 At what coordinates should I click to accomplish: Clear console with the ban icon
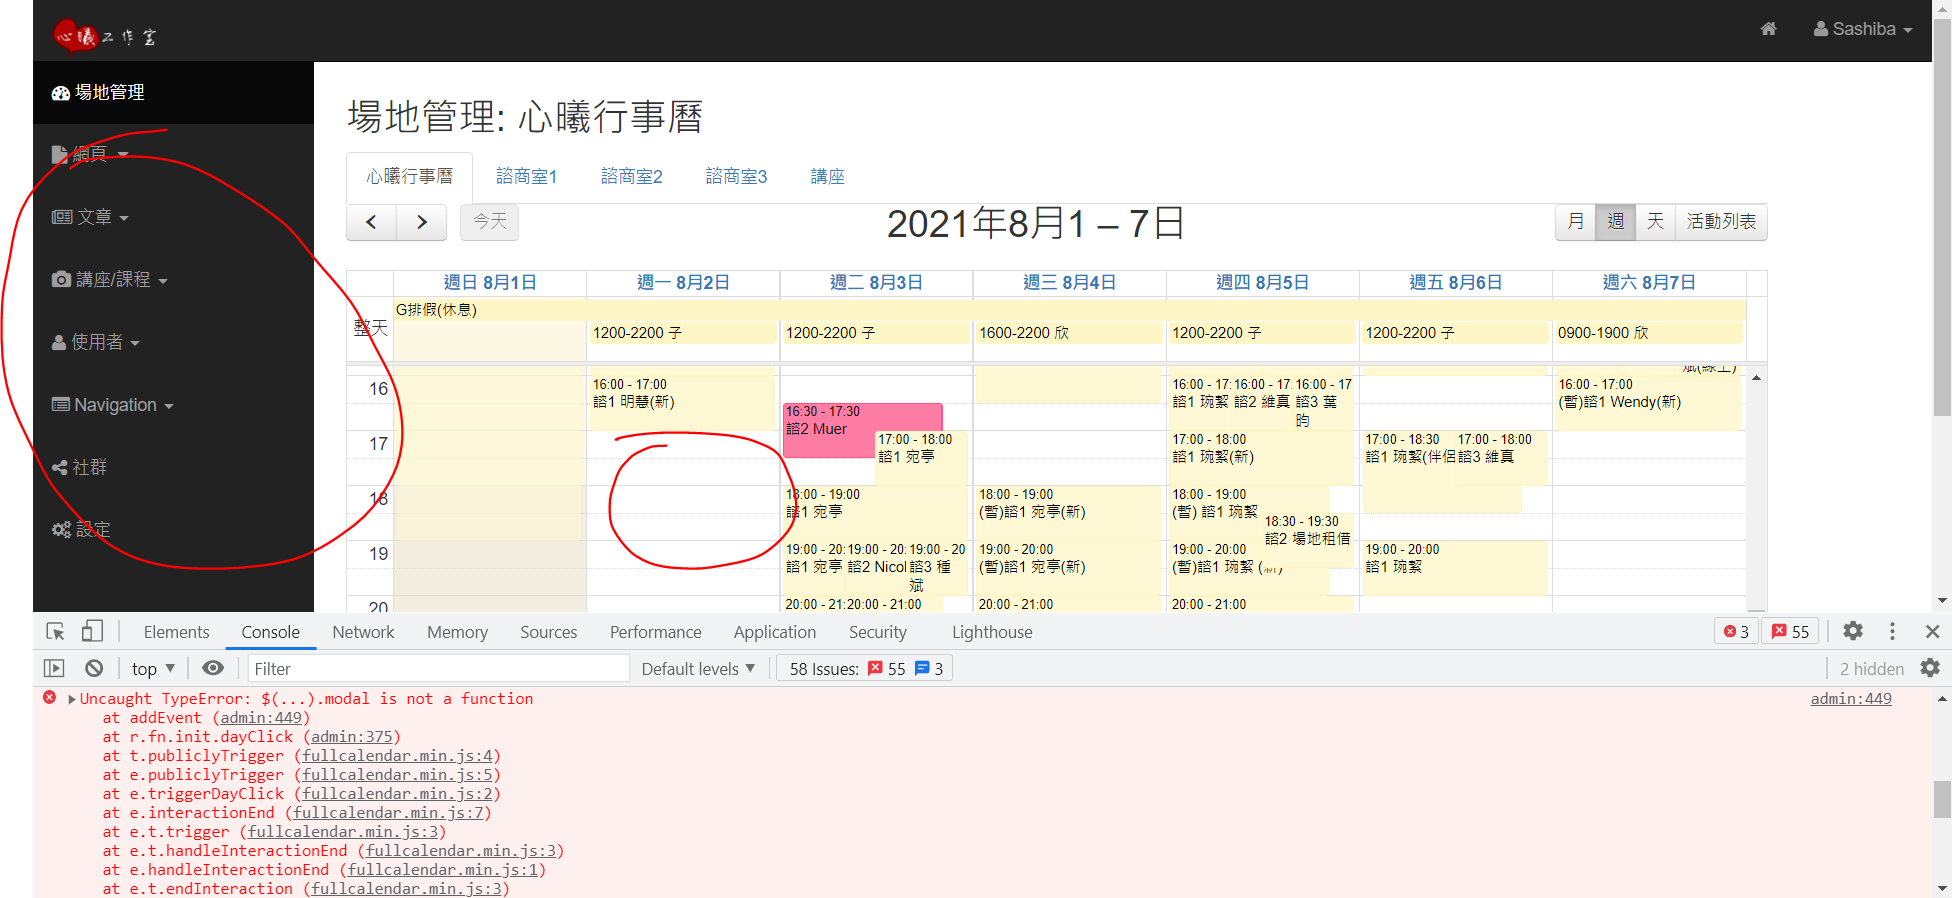pyautogui.click(x=94, y=668)
